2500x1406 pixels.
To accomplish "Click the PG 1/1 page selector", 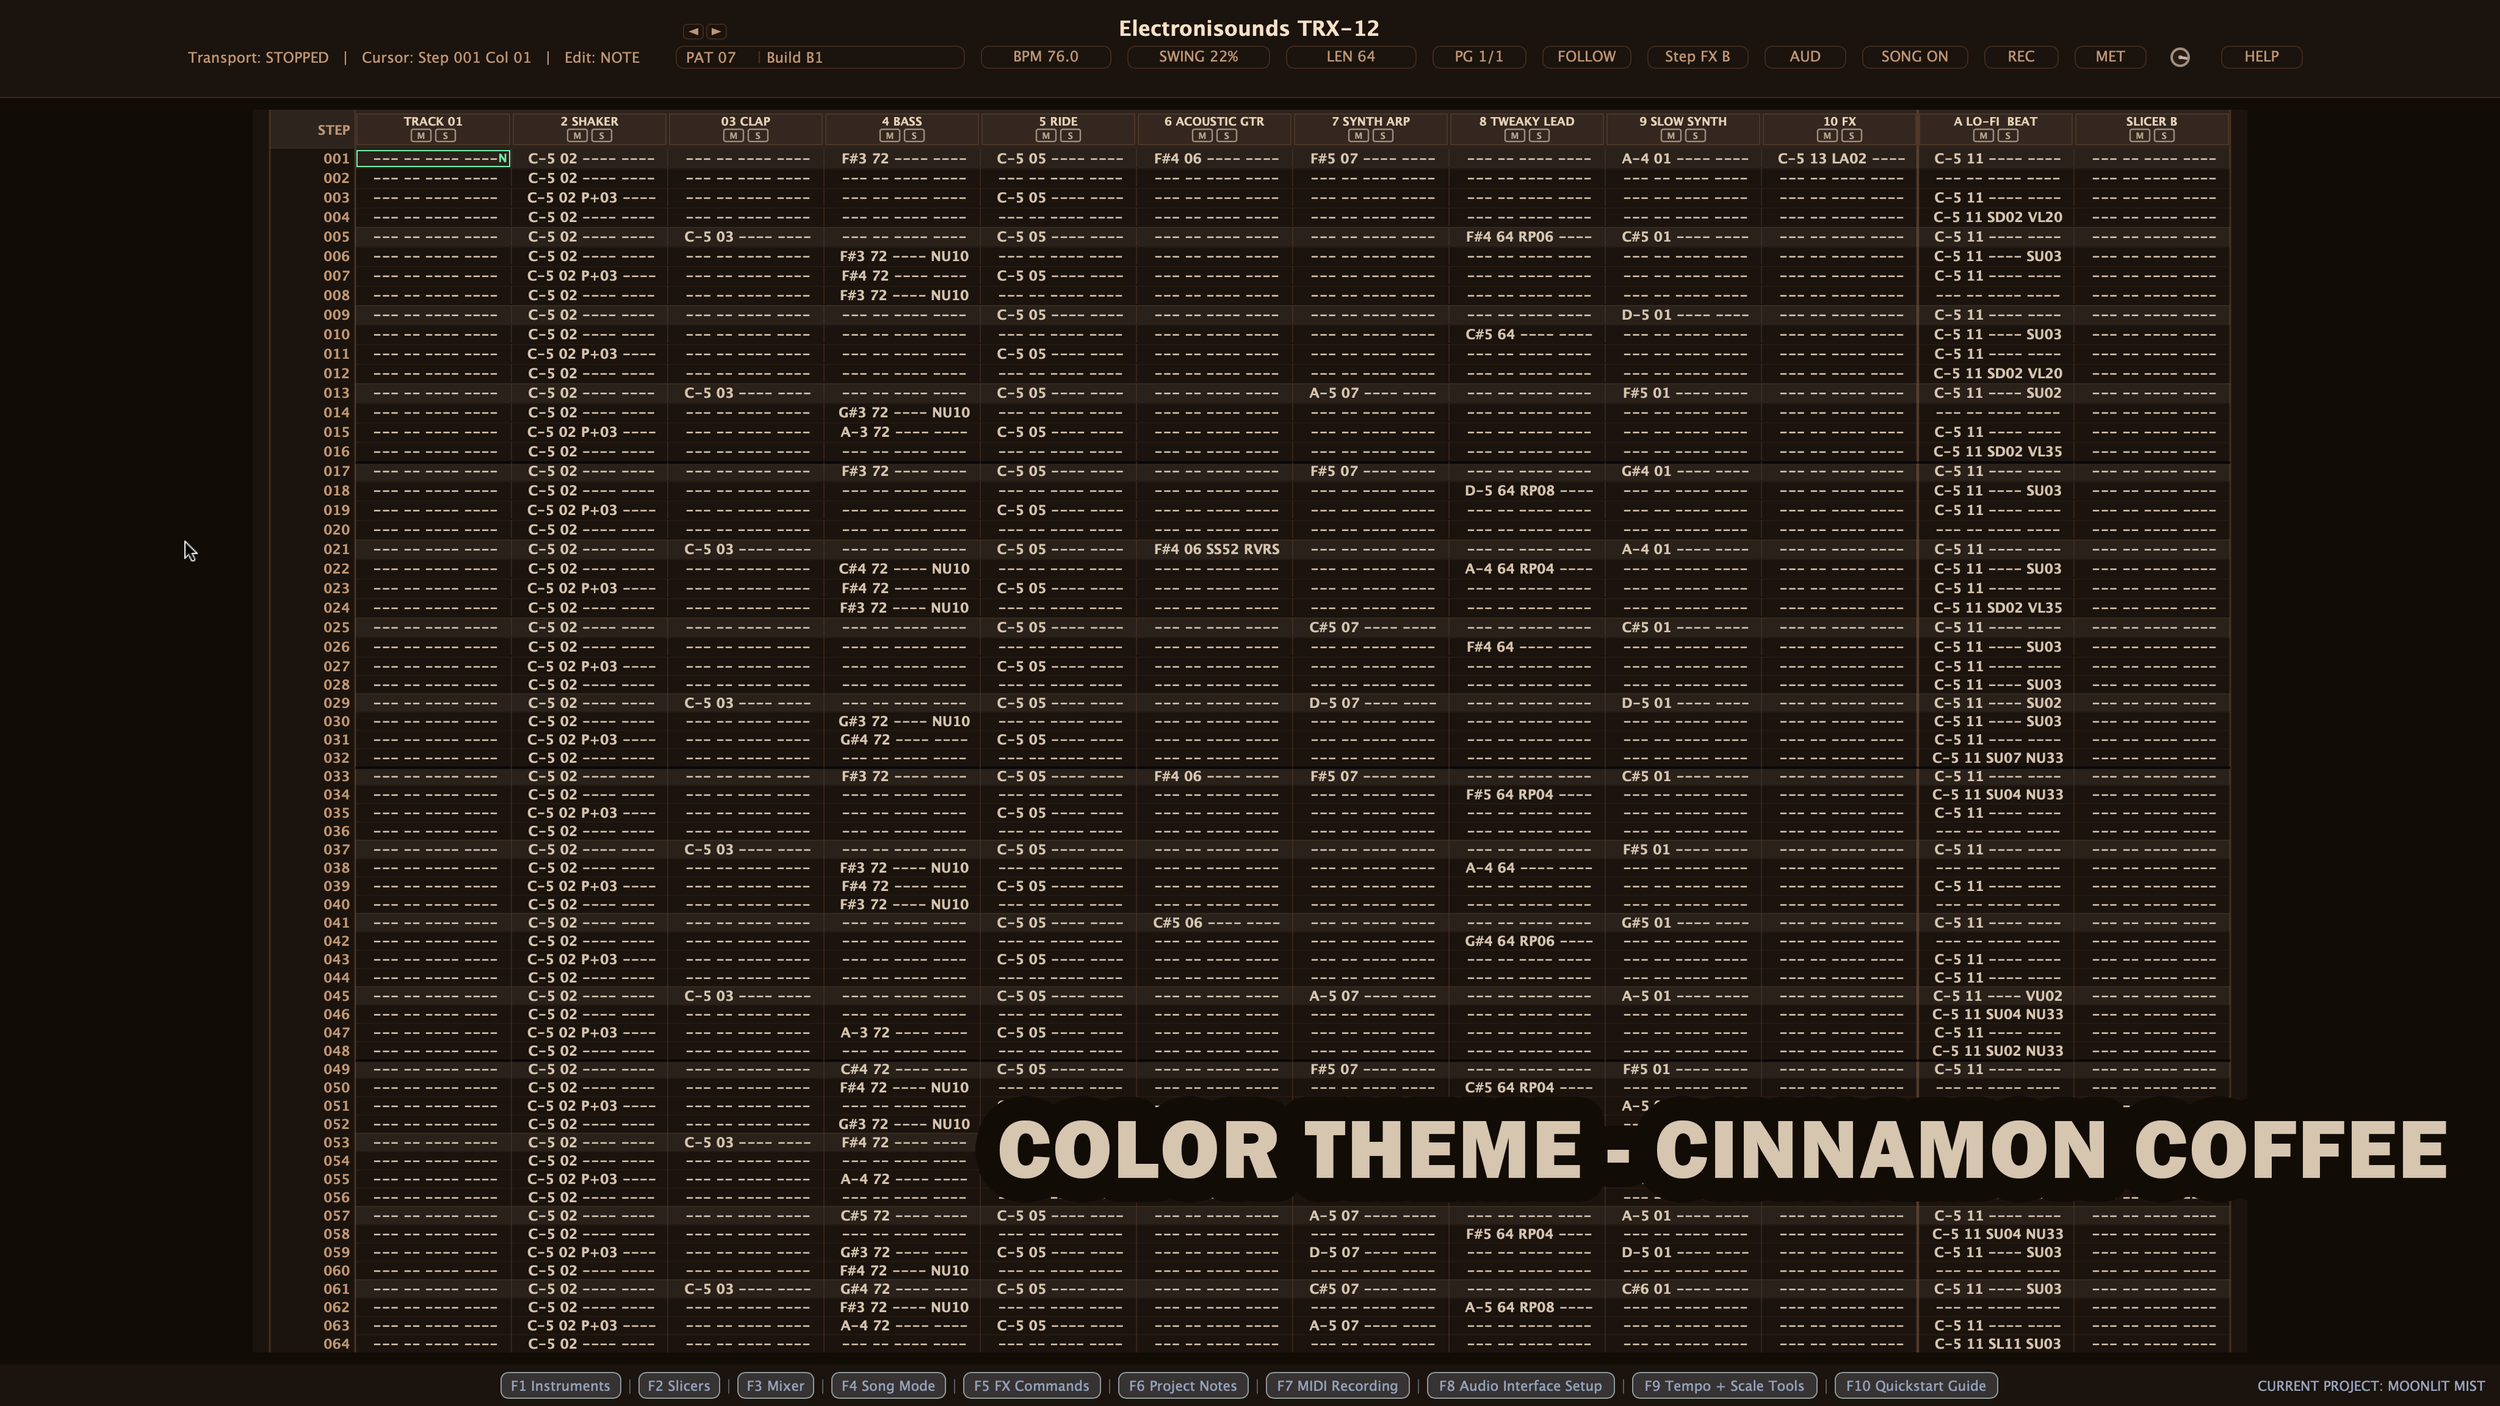I will coord(1479,57).
